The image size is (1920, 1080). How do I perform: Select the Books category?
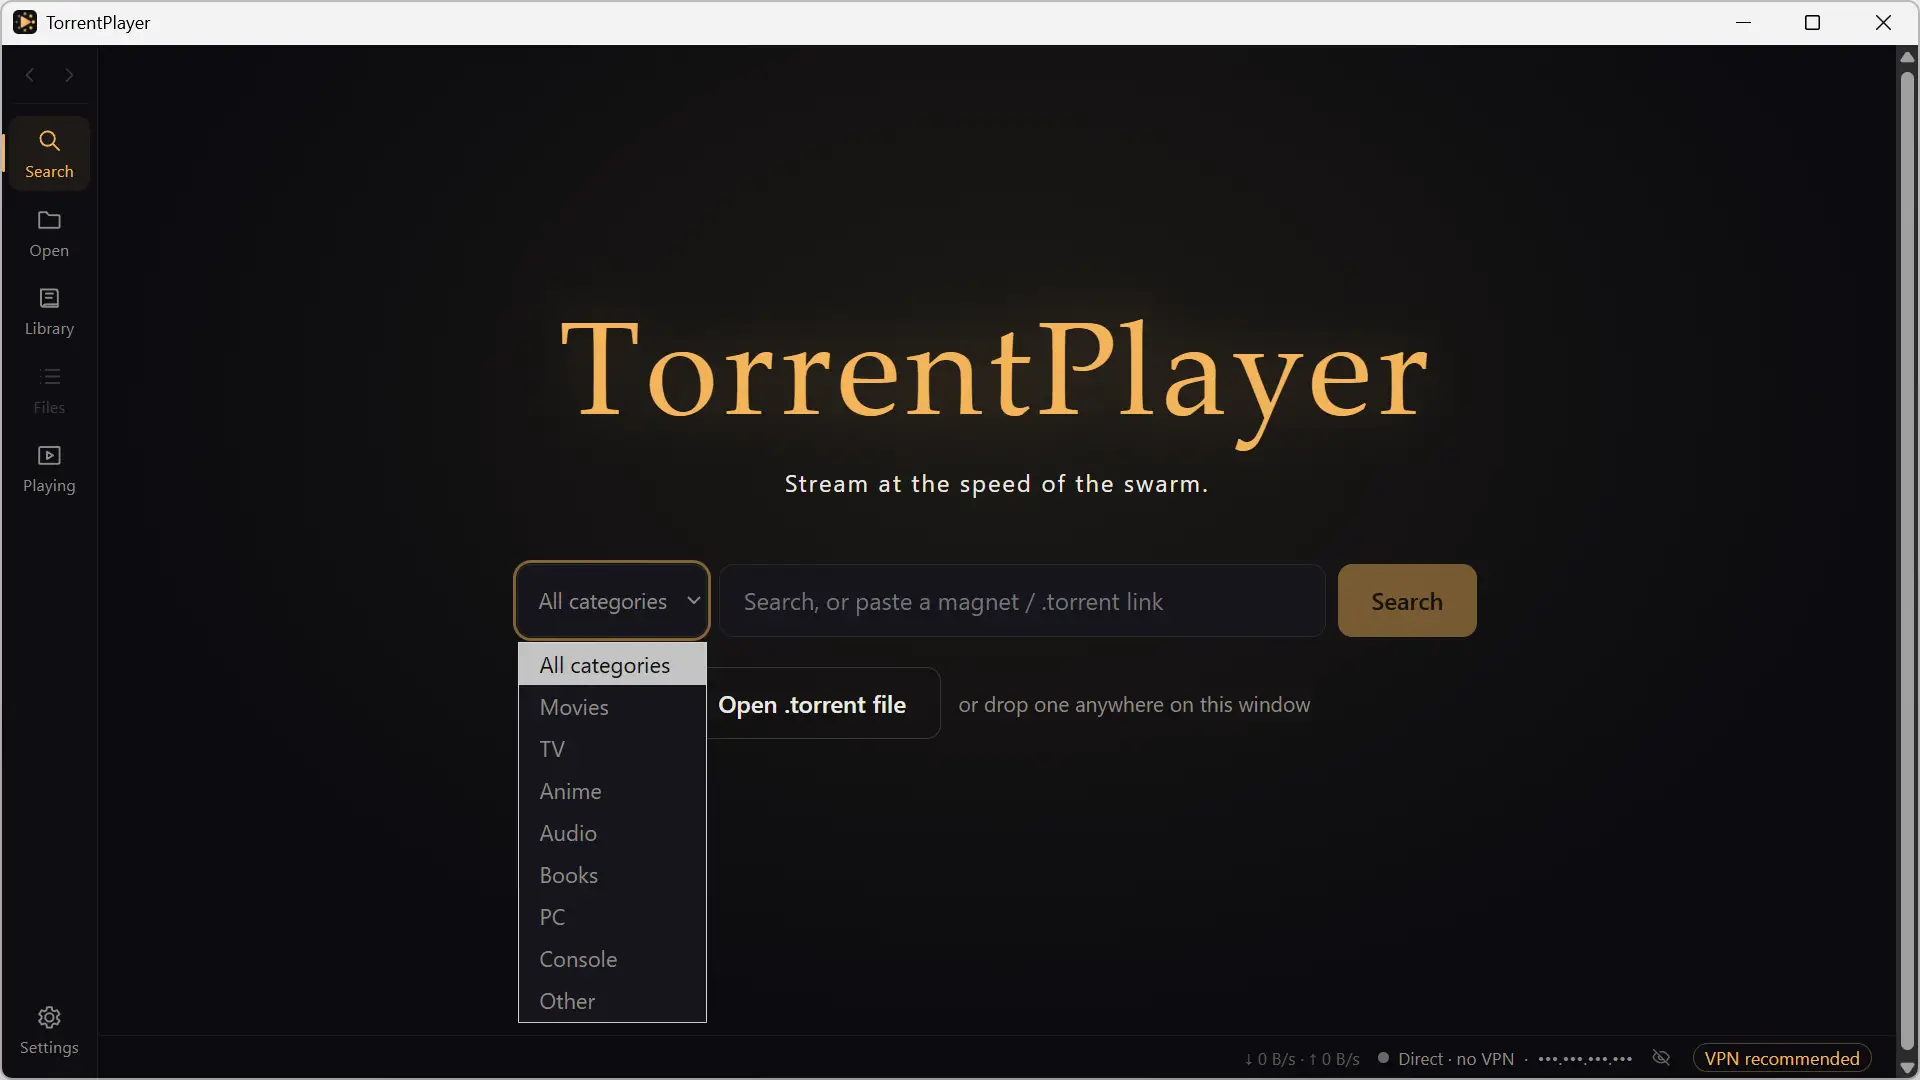coord(612,875)
